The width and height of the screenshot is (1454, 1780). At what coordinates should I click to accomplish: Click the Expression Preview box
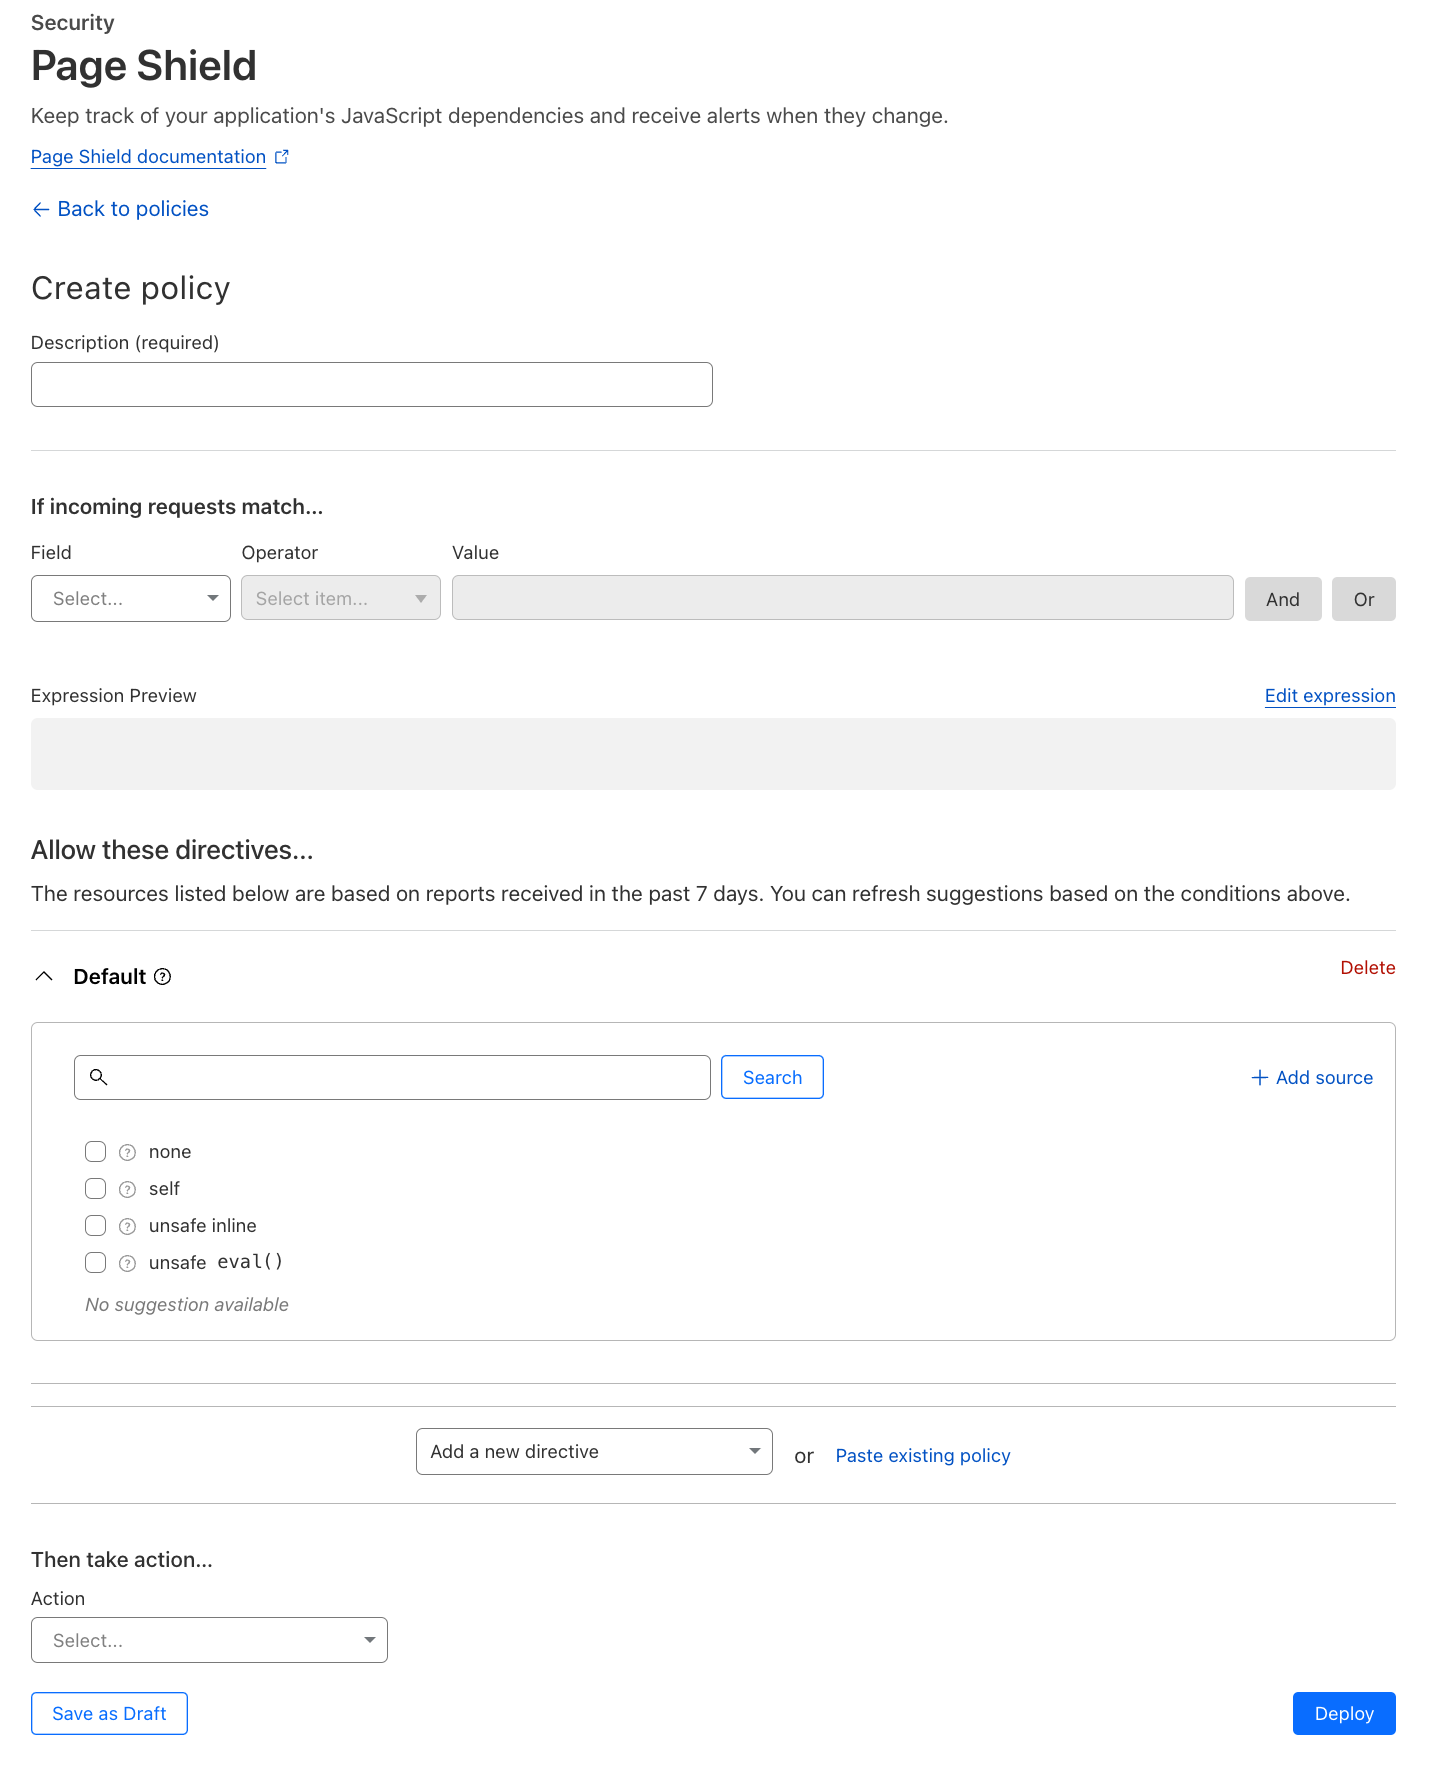[713, 754]
